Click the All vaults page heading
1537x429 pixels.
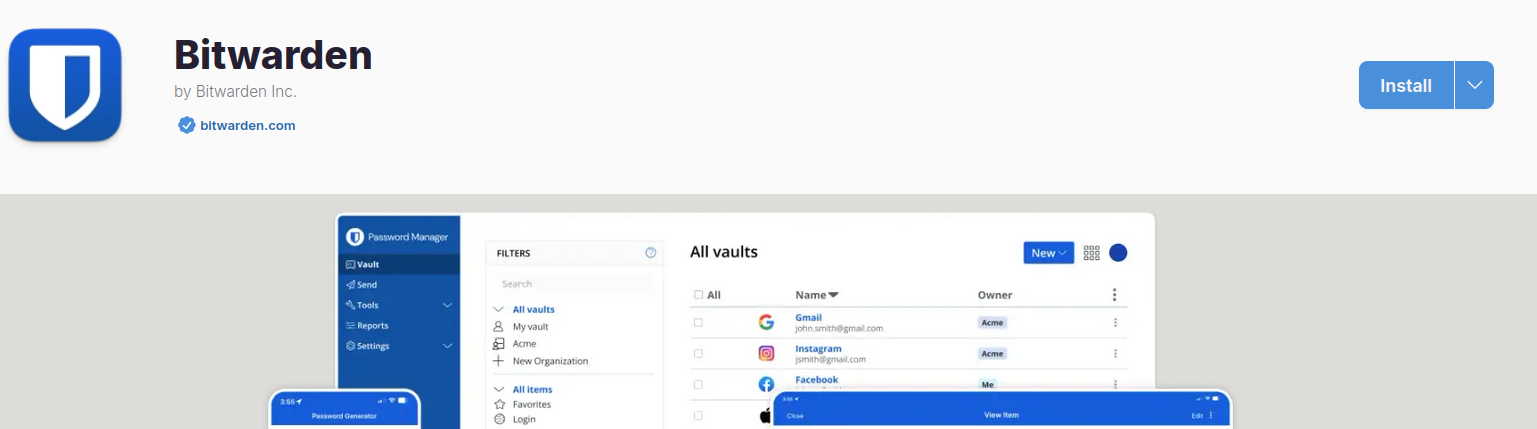pyautogui.click(x=724, y=252)
